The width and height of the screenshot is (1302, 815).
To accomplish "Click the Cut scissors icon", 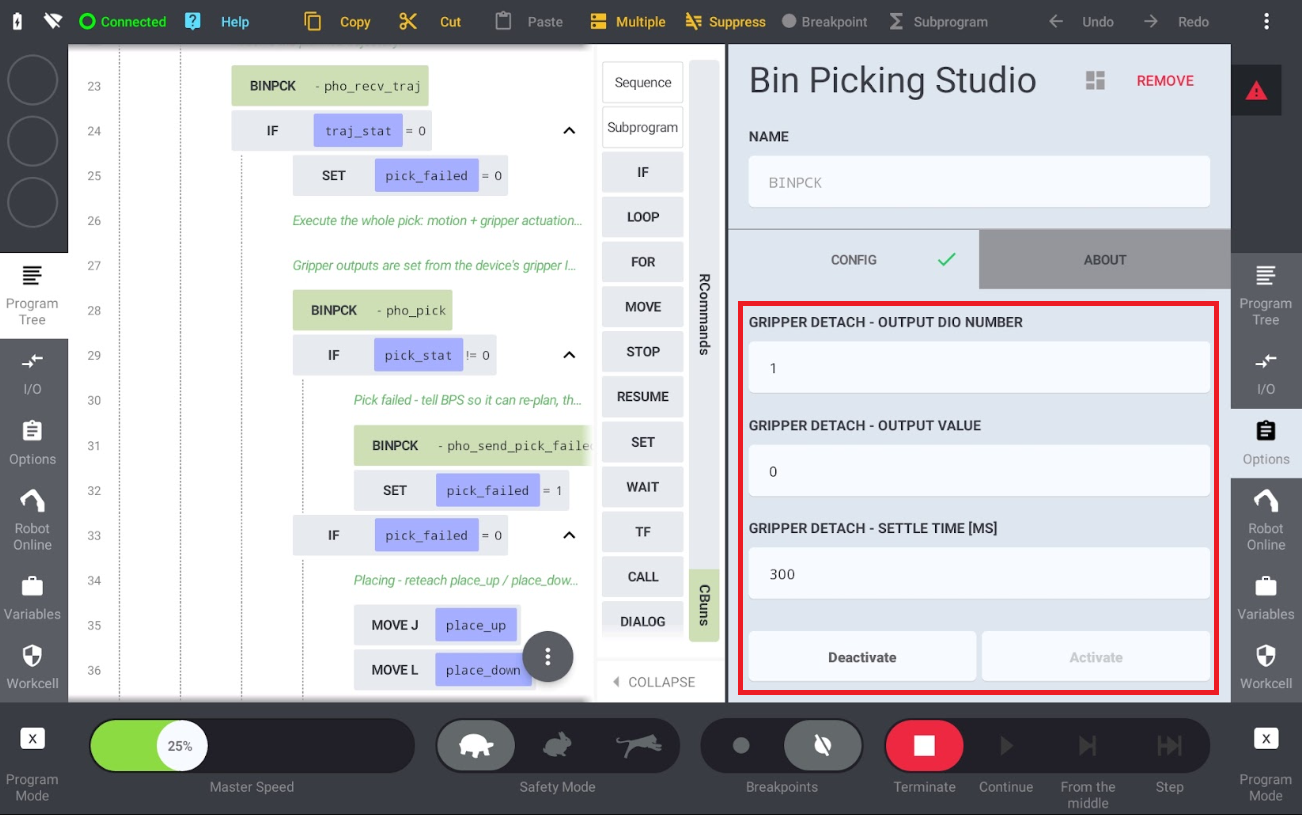I will [x=407, y=21].
